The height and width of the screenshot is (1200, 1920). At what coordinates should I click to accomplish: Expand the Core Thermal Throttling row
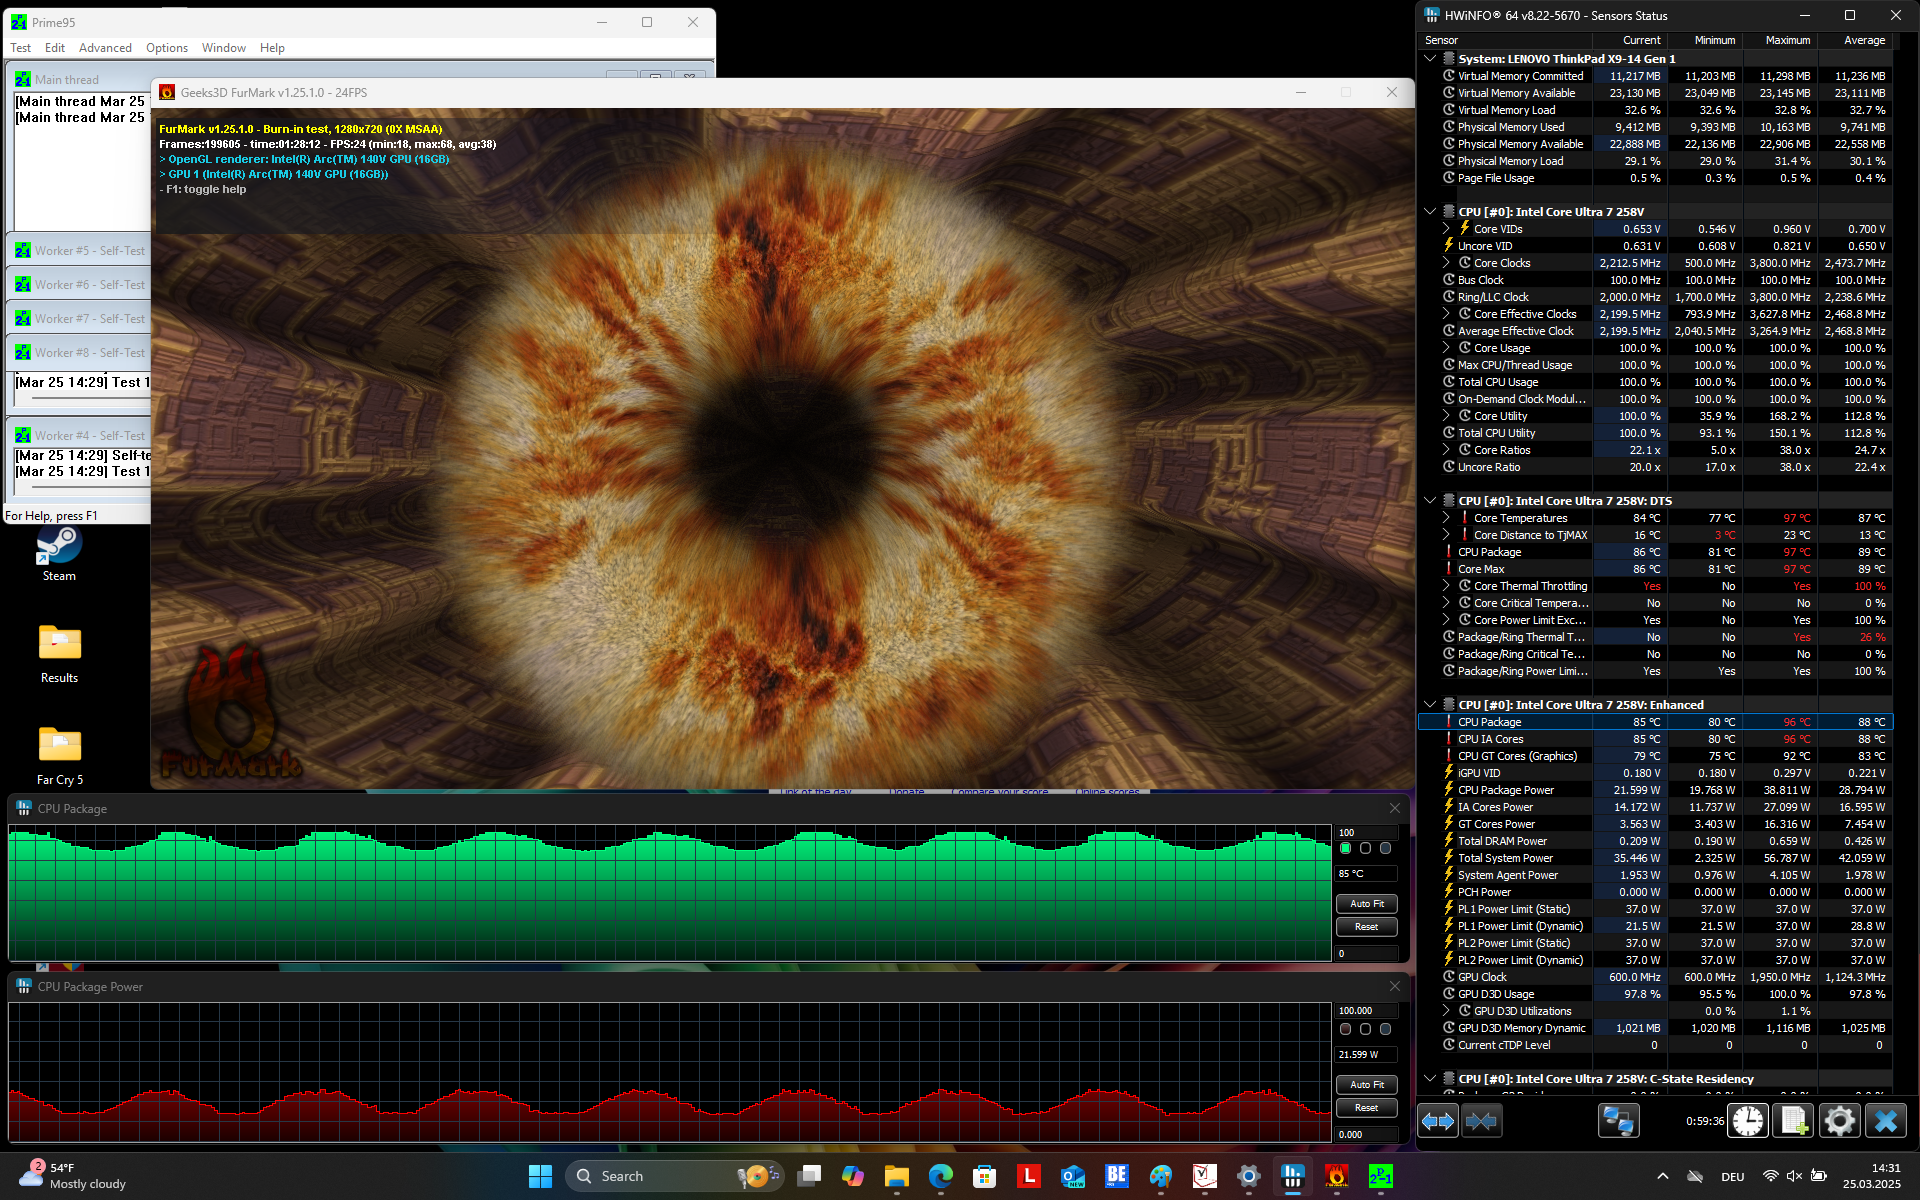point(1446,586)
